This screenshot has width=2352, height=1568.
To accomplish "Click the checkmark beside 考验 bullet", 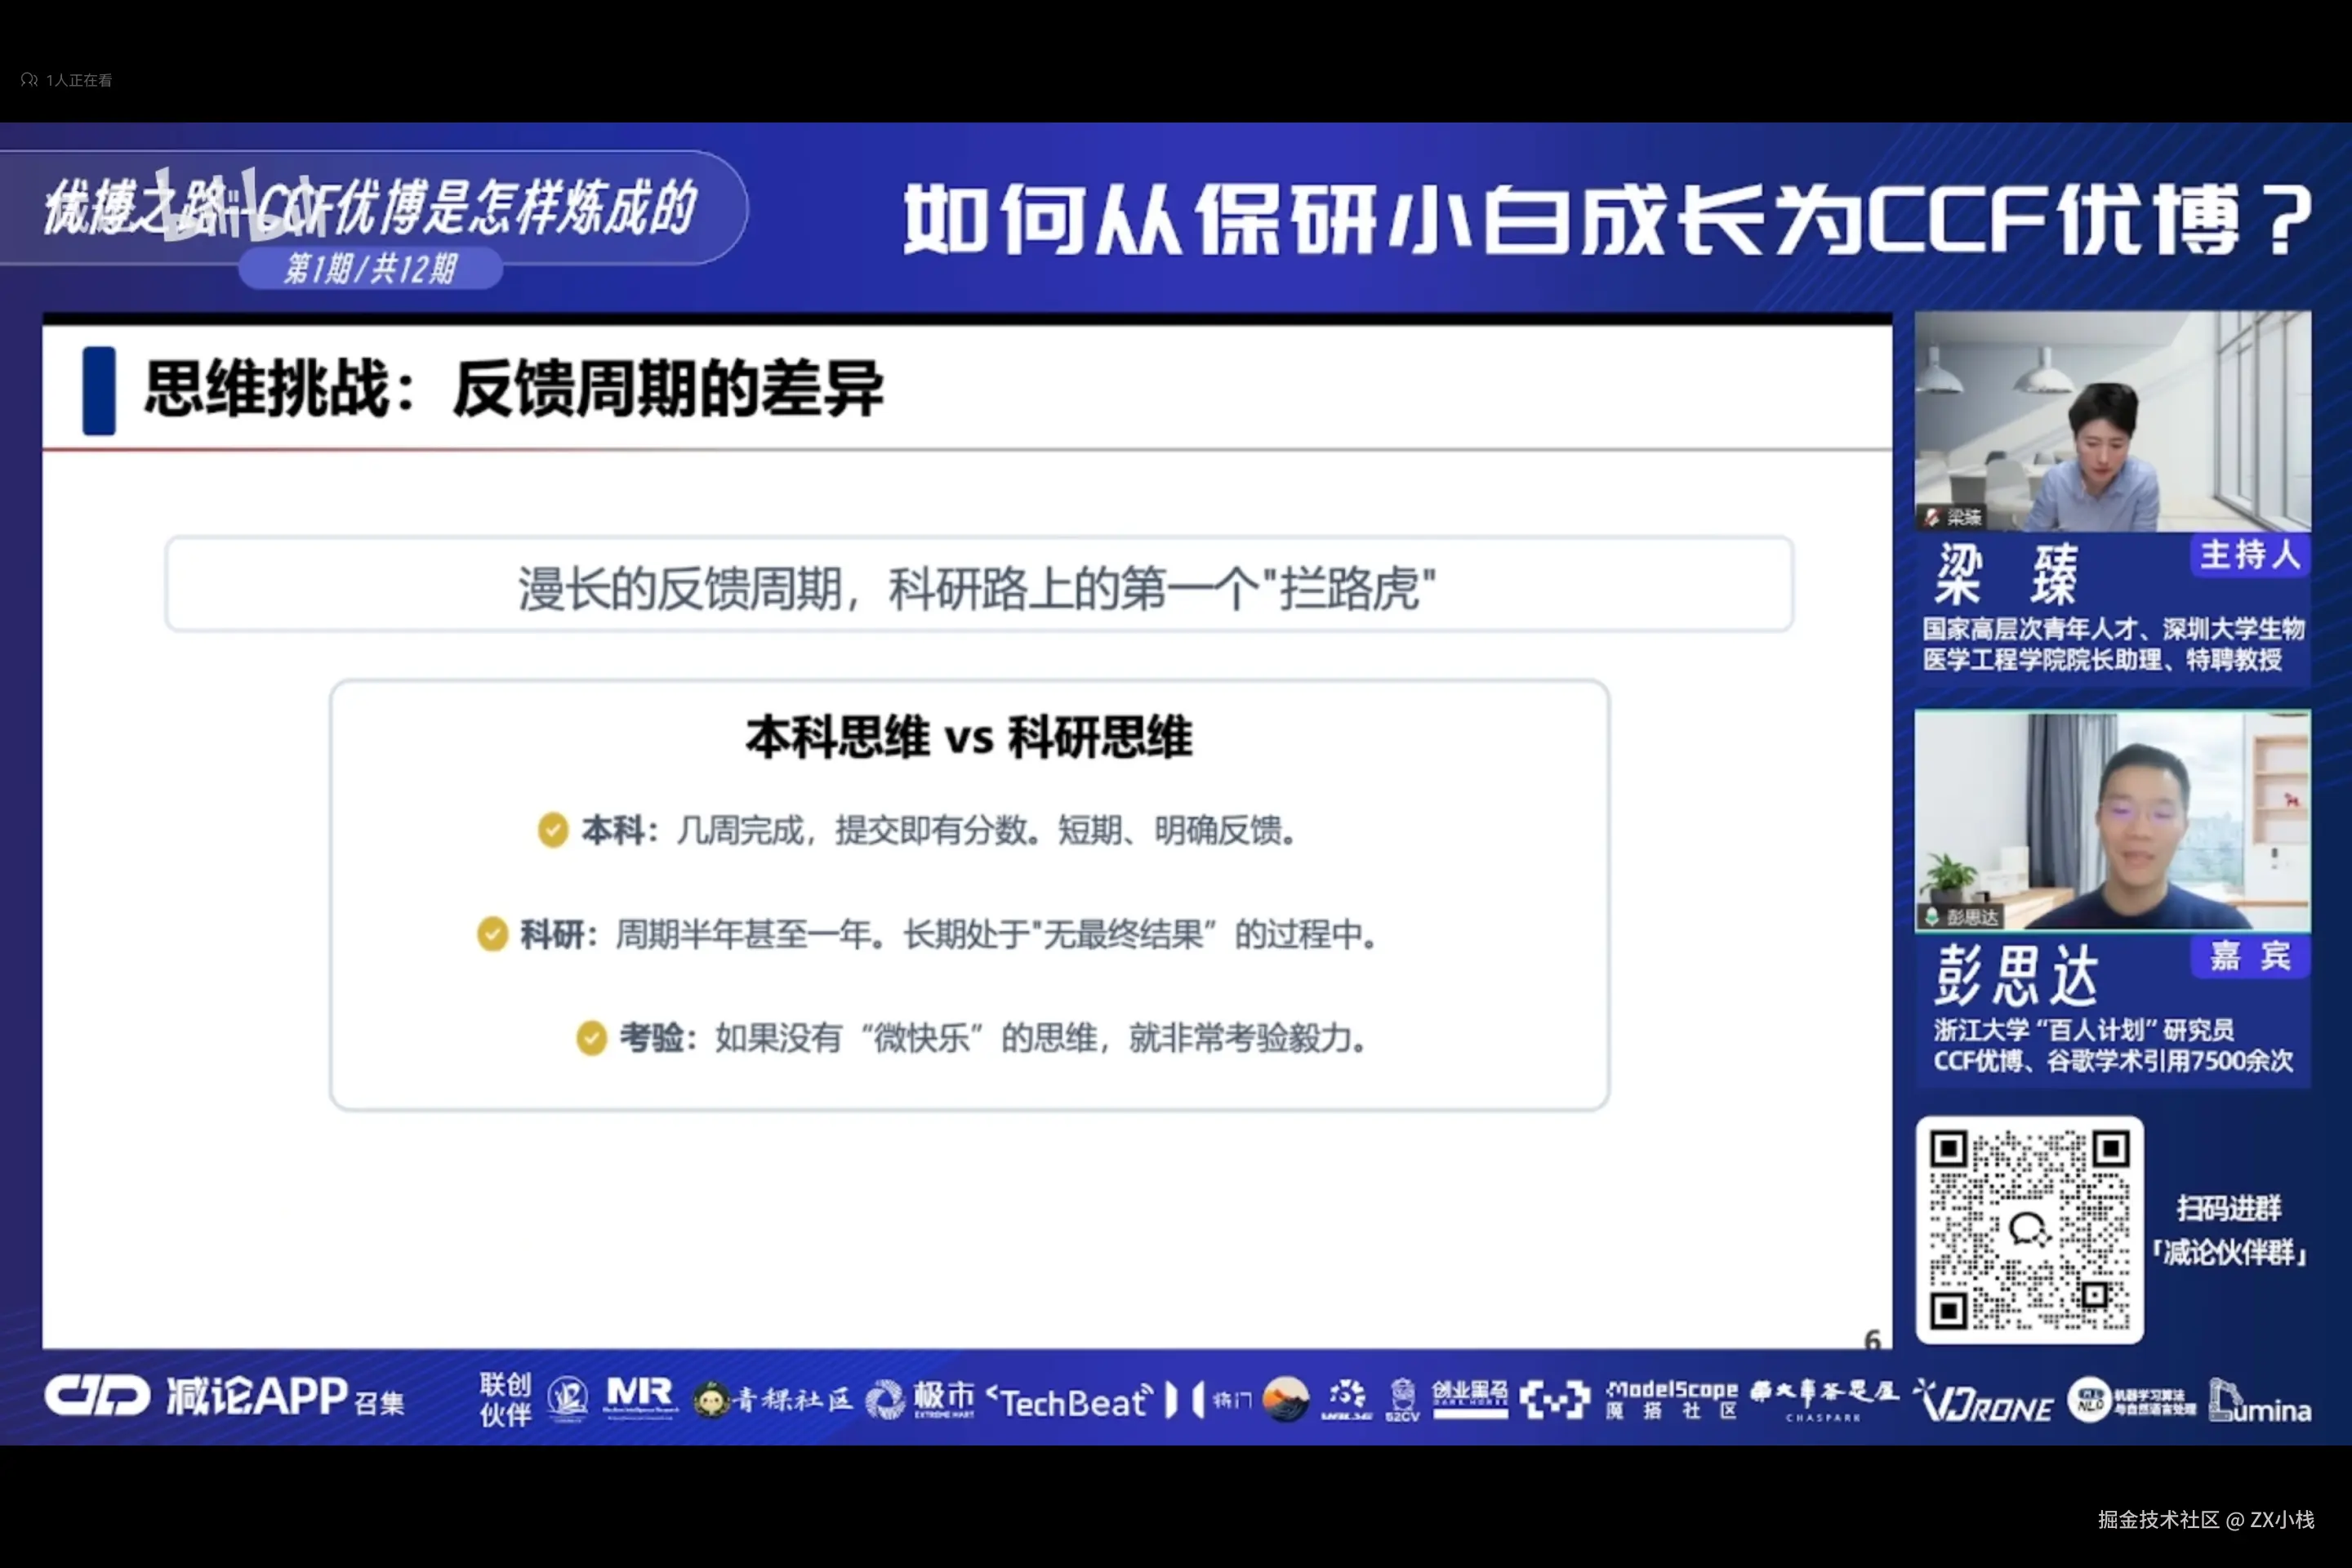I will 591,1038.
